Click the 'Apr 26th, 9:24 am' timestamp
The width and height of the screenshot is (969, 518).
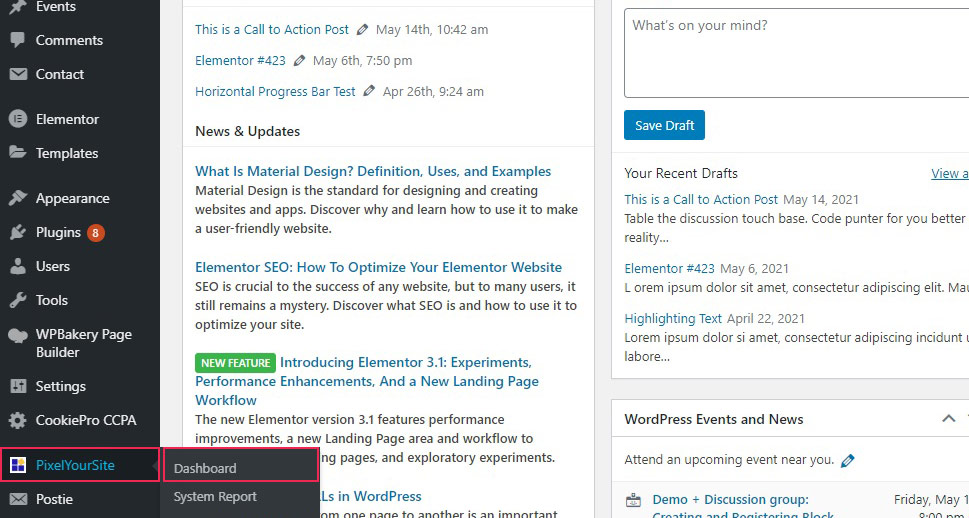pos(433,91)
